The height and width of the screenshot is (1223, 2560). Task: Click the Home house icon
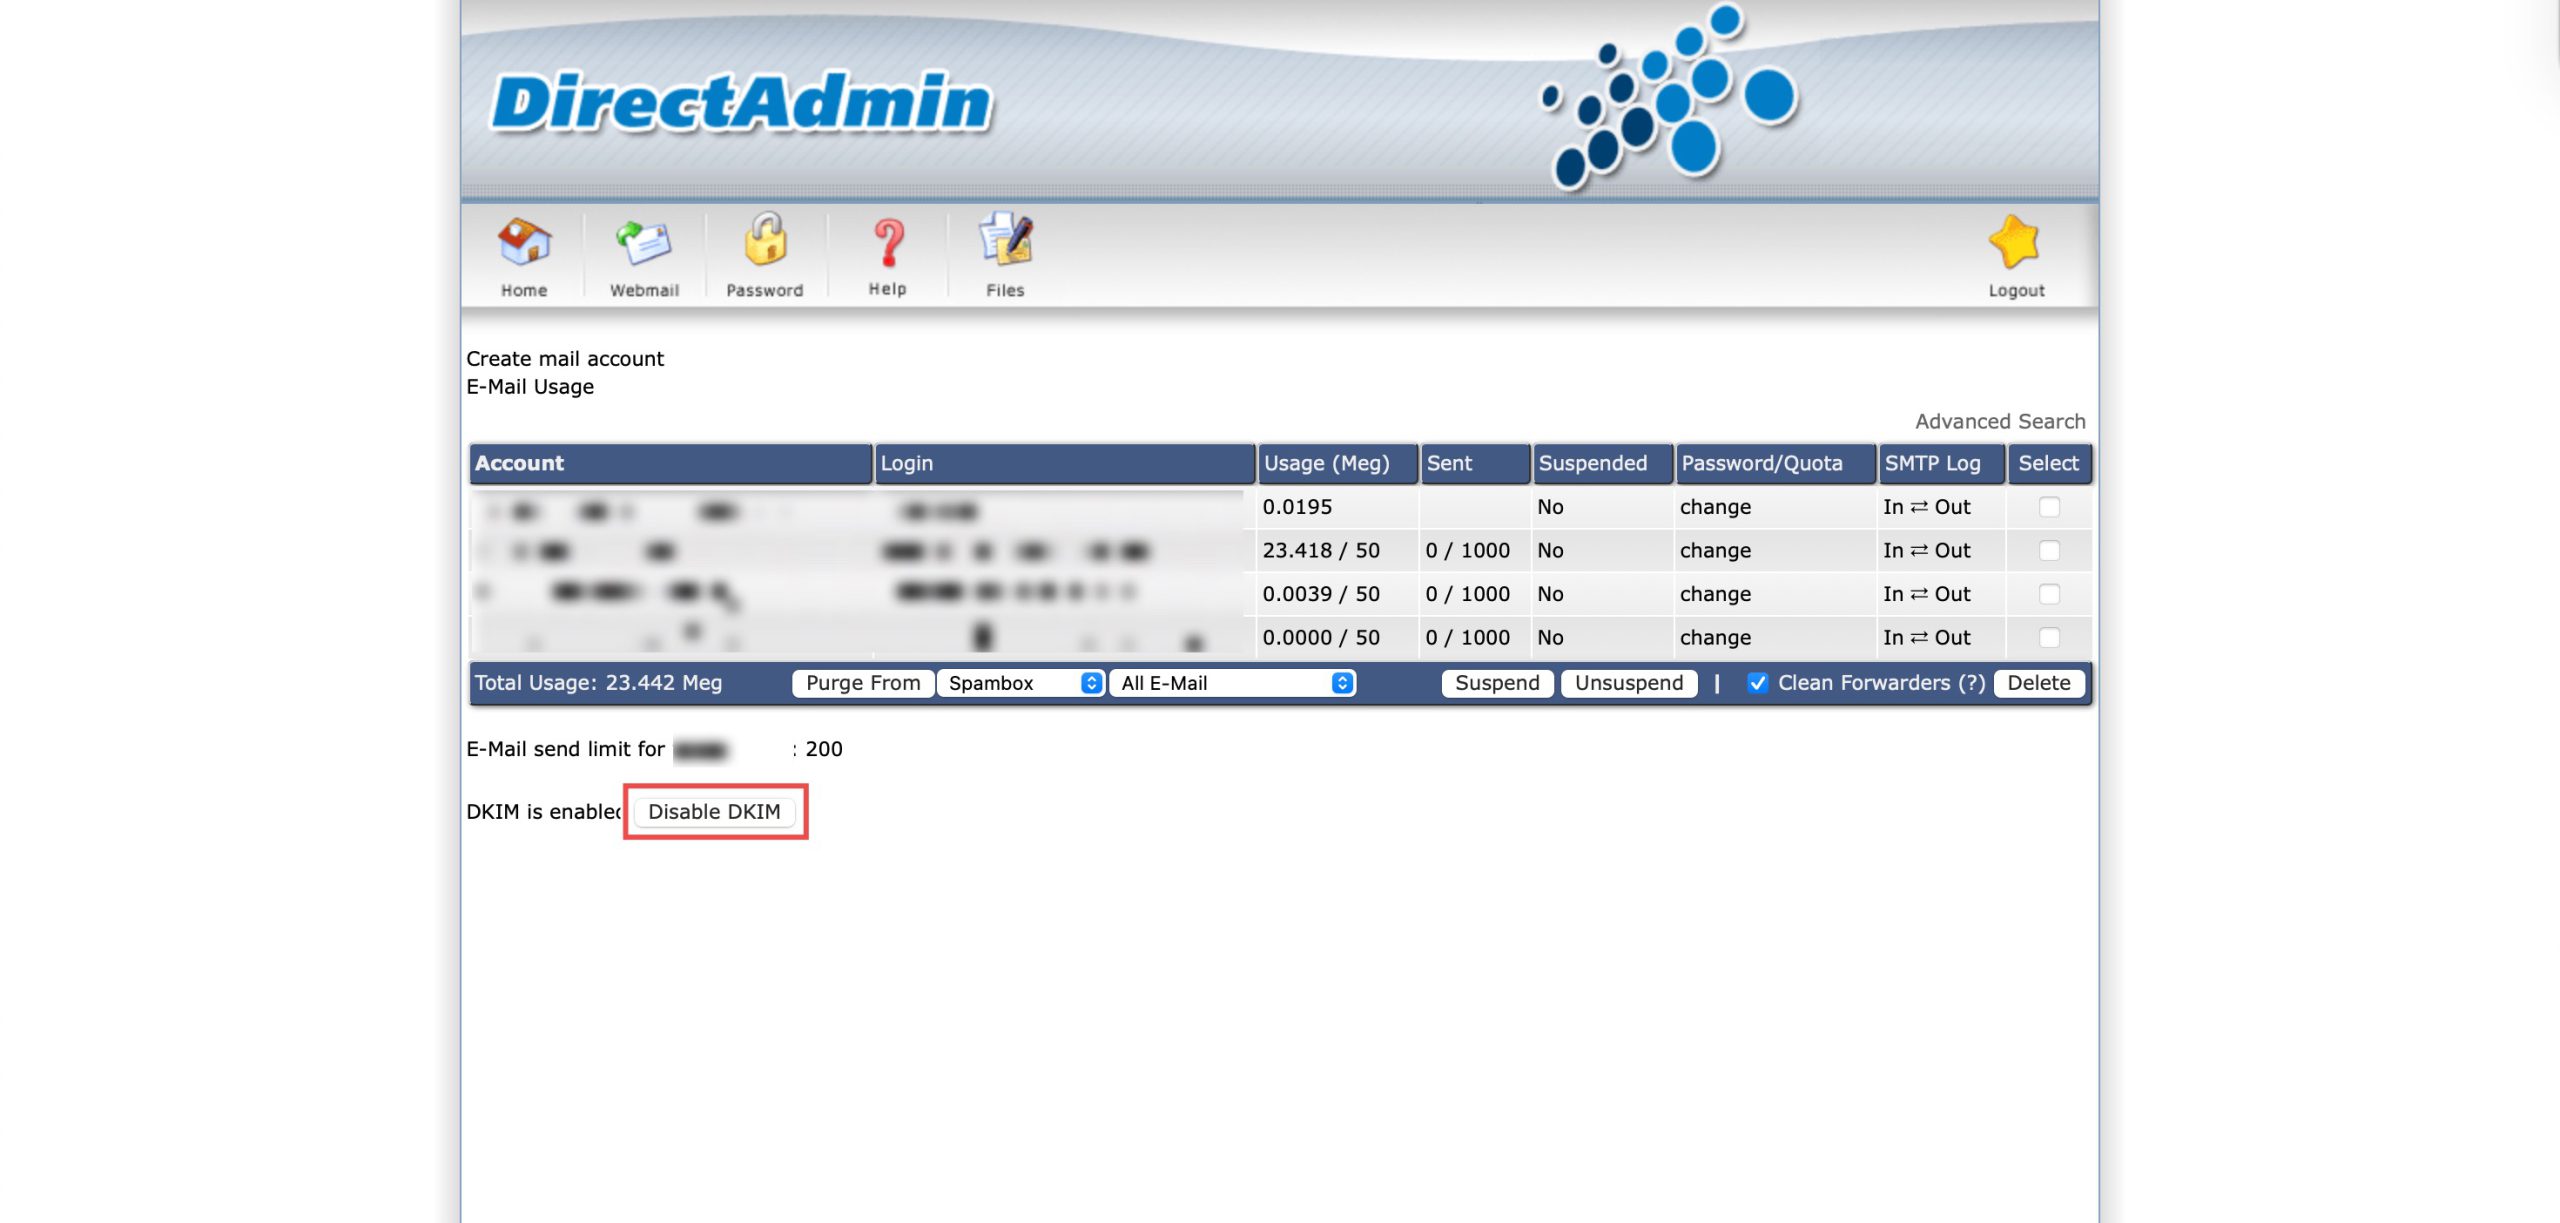(x=524, y=243)
